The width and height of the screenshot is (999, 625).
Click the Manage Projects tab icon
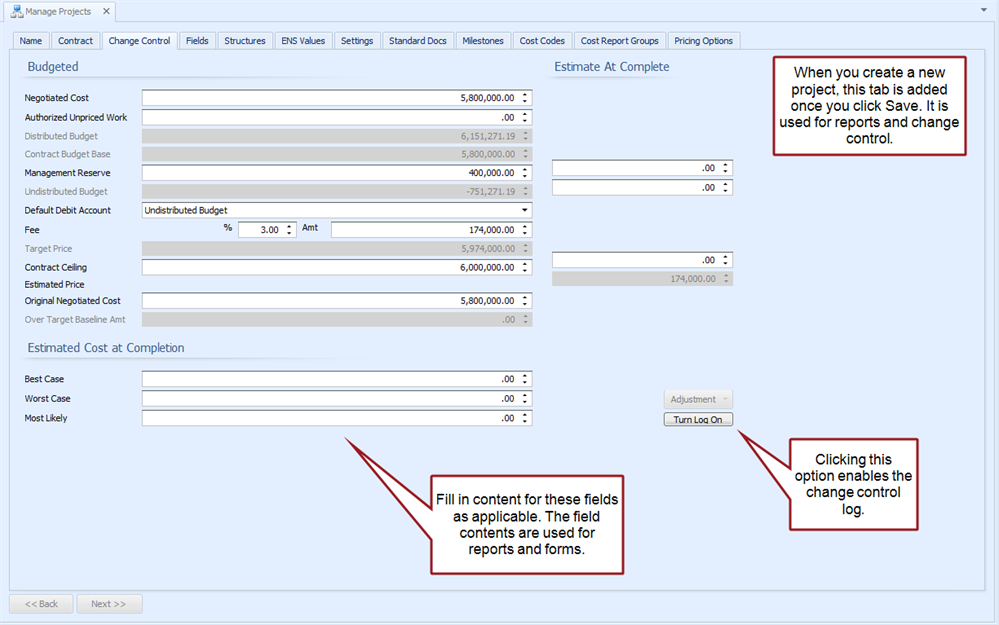16,12
